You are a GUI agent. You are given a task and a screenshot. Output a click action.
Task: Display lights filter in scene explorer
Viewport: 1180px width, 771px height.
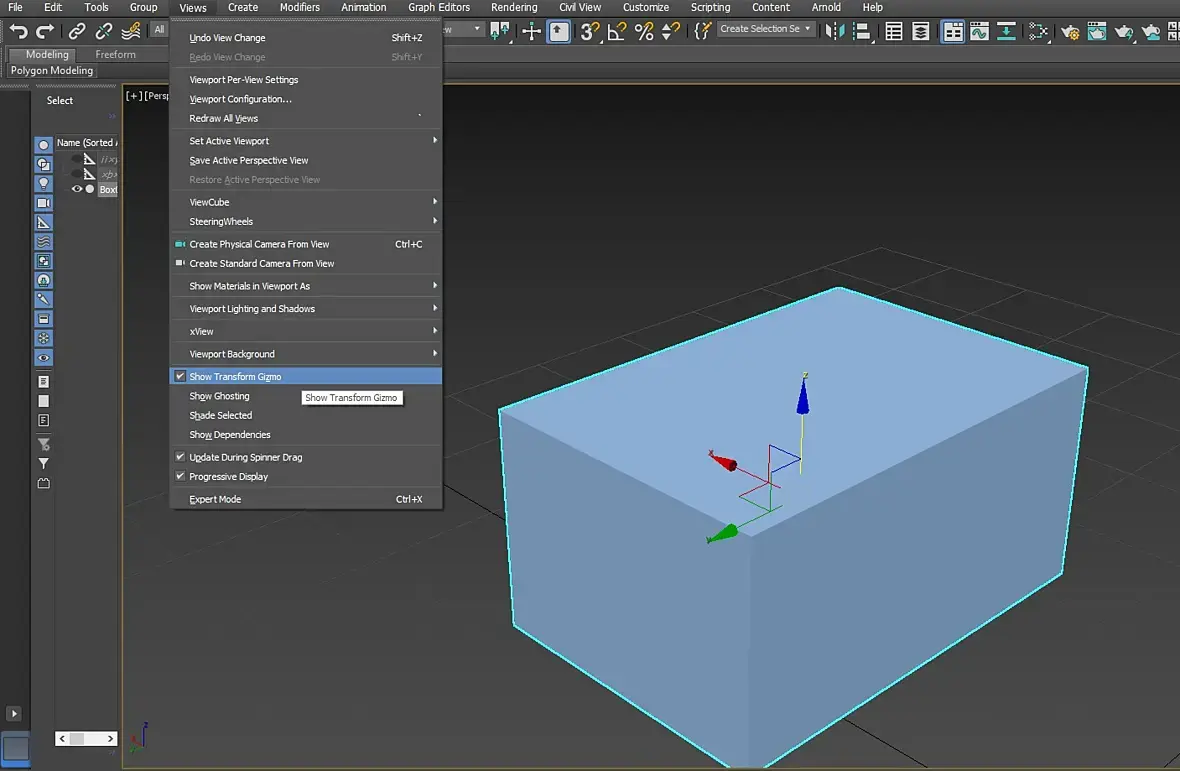(44, 184)
